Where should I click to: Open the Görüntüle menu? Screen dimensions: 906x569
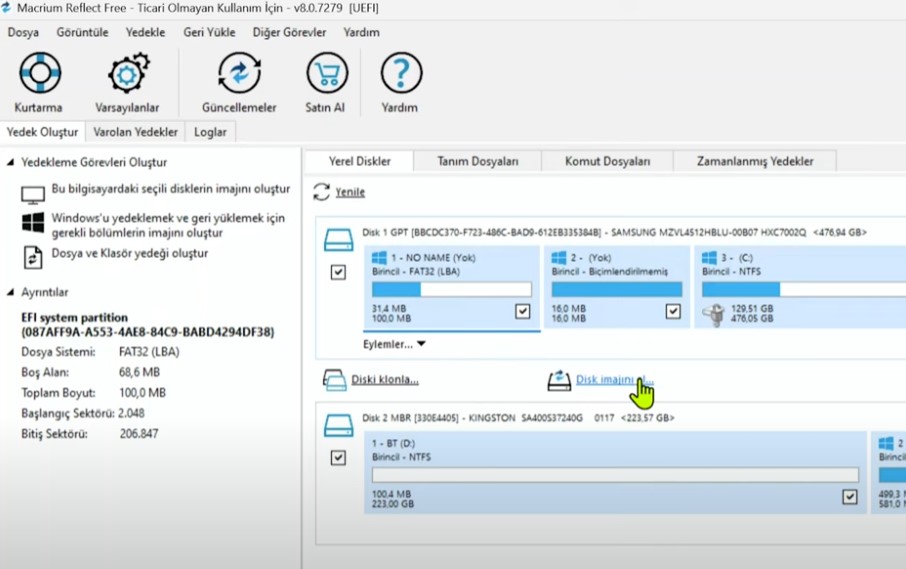coord(82,32)
